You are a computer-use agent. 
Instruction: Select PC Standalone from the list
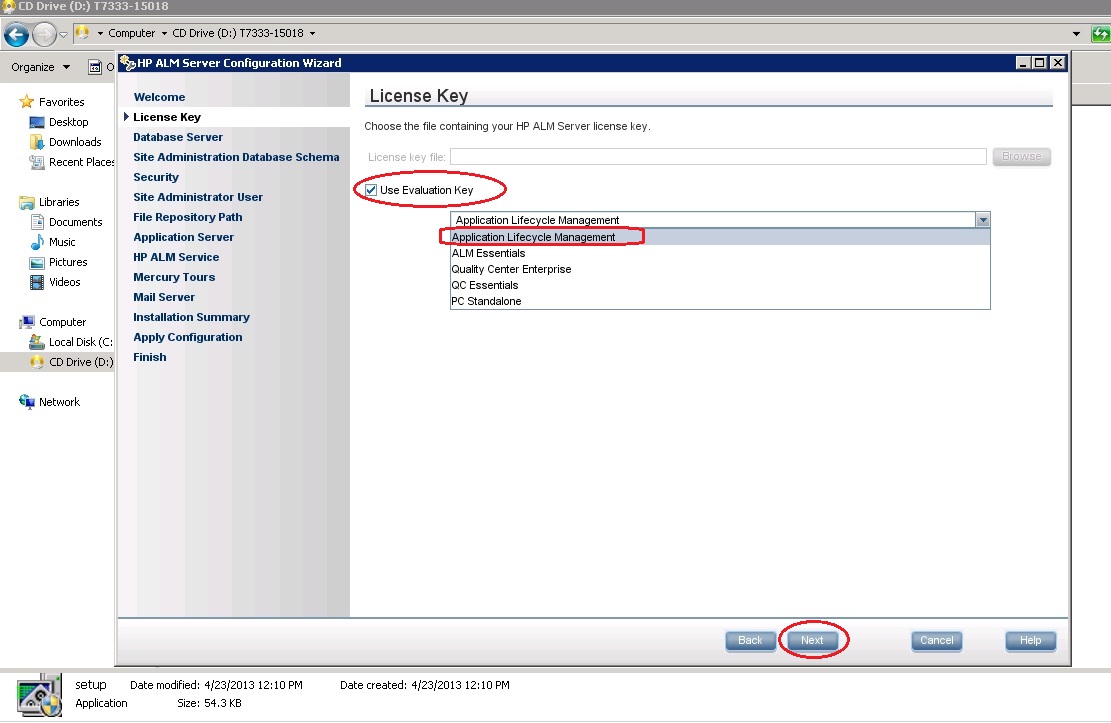tap(720, 301)
